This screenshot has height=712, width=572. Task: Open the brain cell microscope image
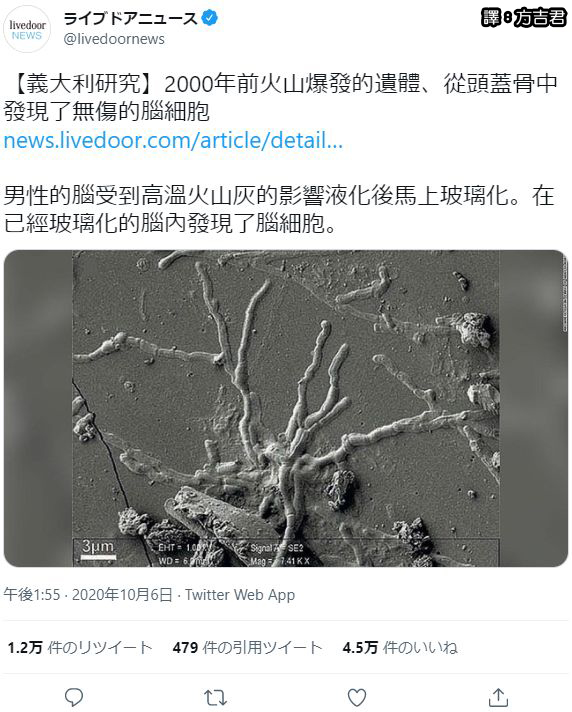pyautogui.click(x=286, y=408)
